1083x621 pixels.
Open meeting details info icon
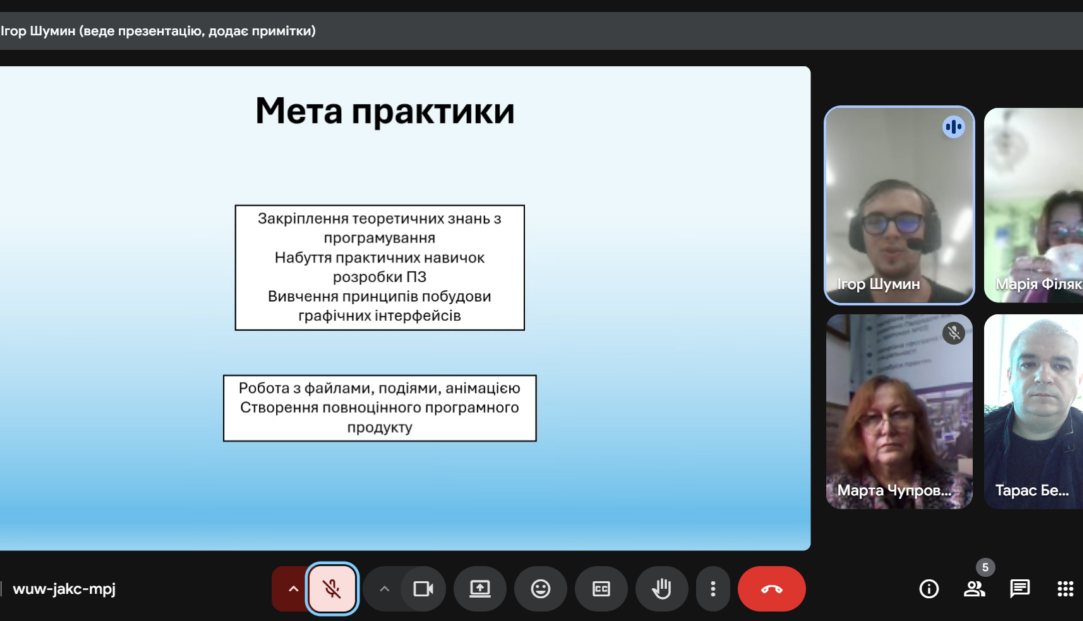pos(928,589)
